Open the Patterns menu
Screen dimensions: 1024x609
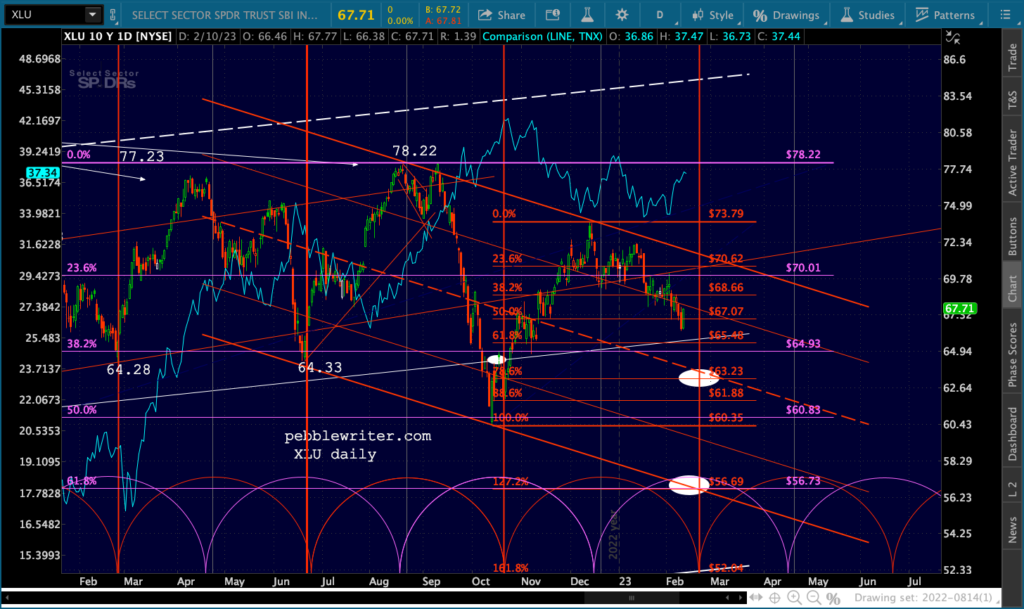point(945,14)
